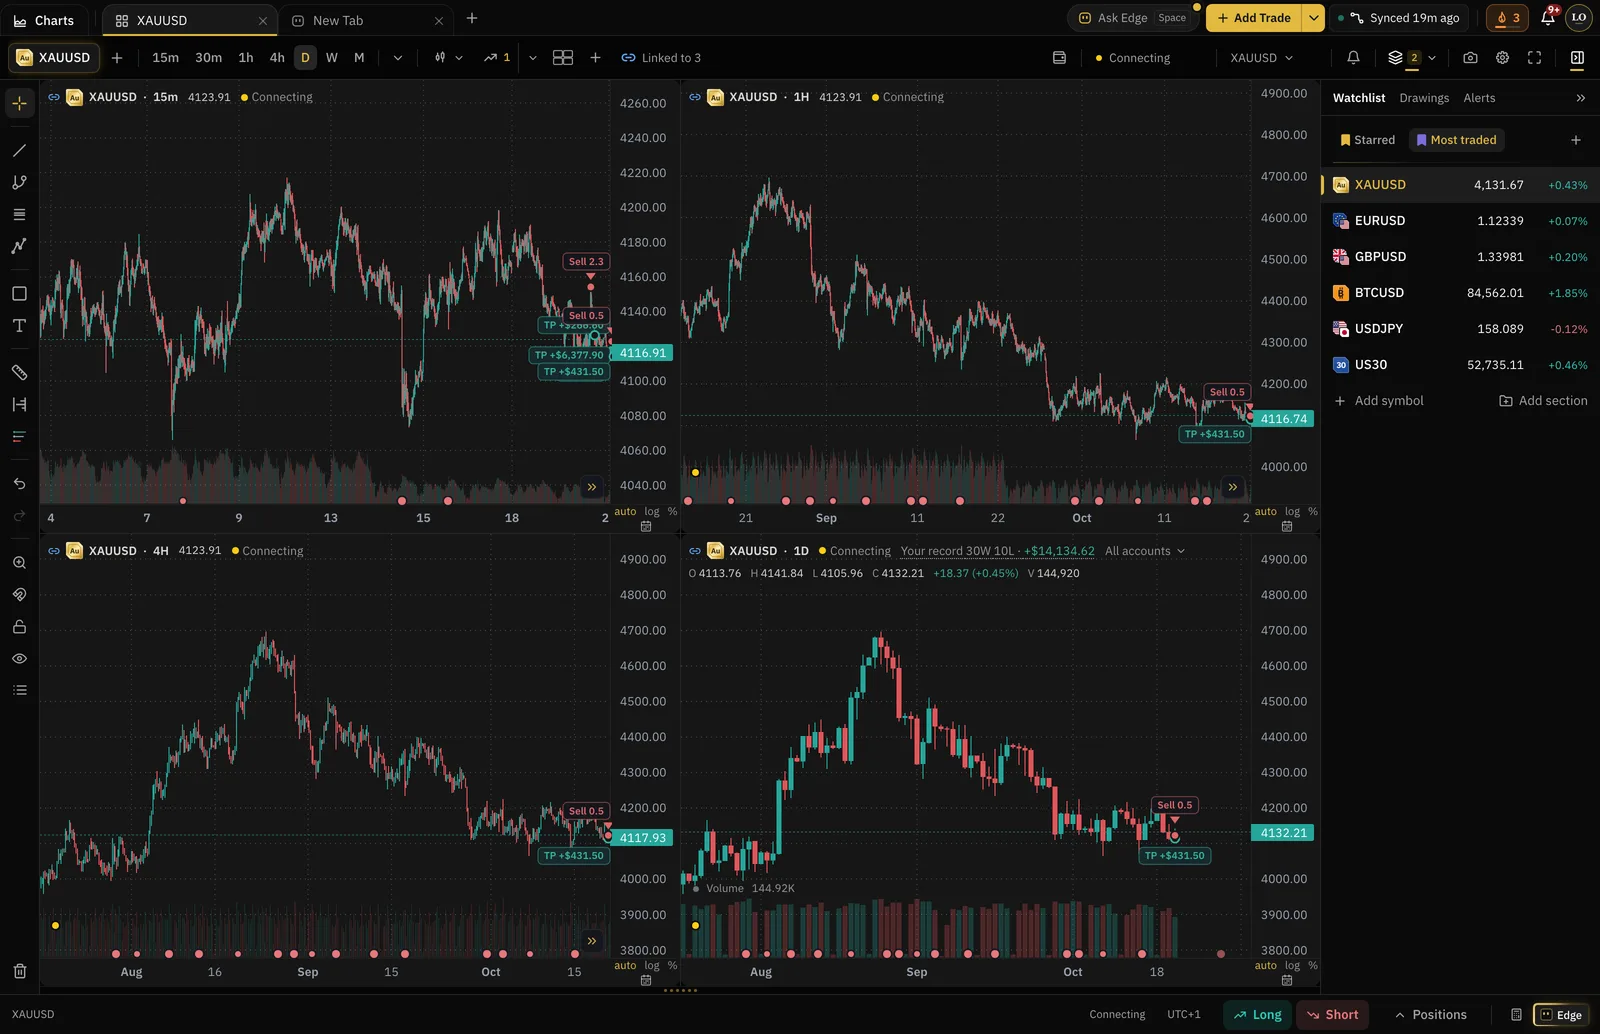Image resolution: width=1600 pixels, height=1034 pixels.
Task: Toggle drawings visibility eye icon
Action: [19, 659]
